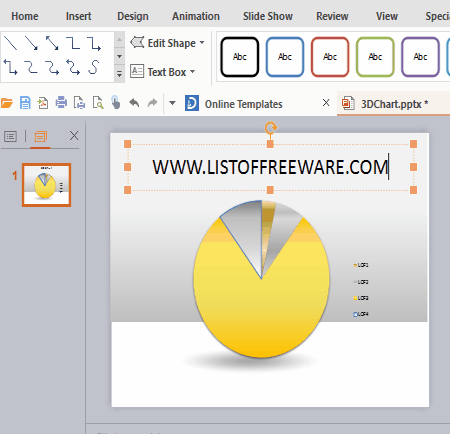Open the Slide Show ribbon tab
The height and width of the screenshot is (434, 450).
268,16
